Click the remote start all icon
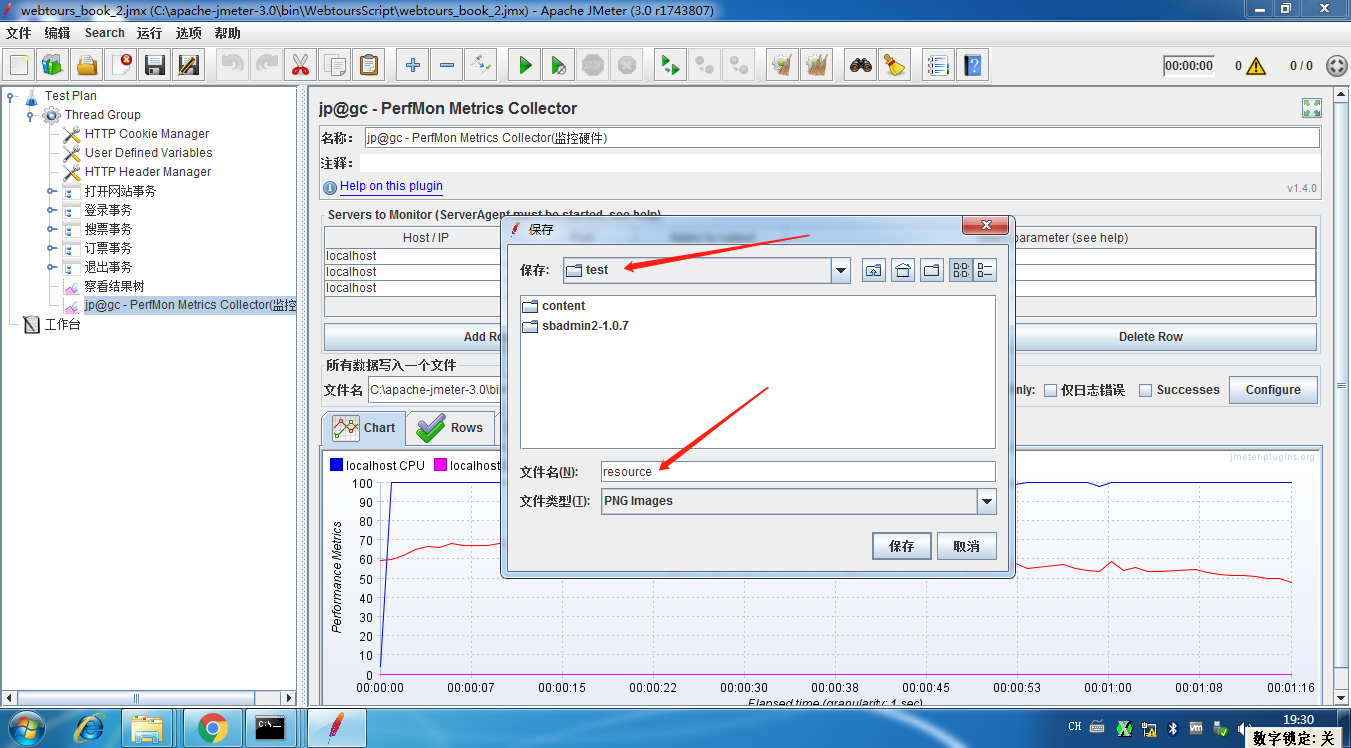1351x748 pixels. point(670,66)
